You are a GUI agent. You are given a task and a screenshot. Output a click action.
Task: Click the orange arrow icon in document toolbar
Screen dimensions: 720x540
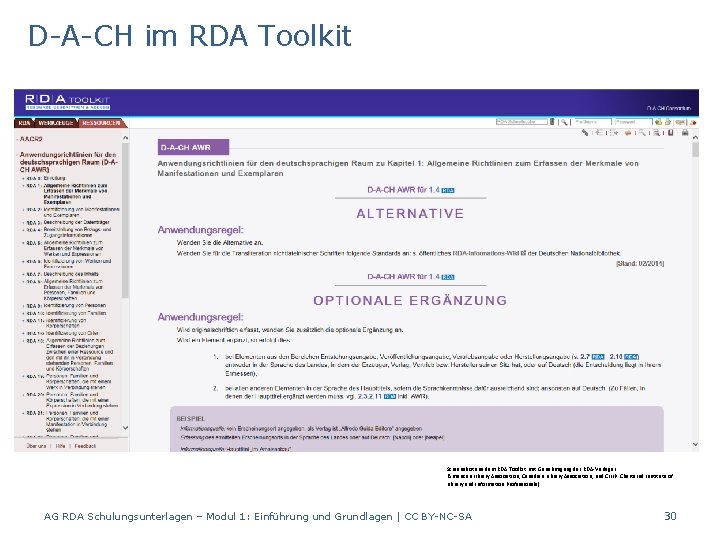(x=628, y=133)
